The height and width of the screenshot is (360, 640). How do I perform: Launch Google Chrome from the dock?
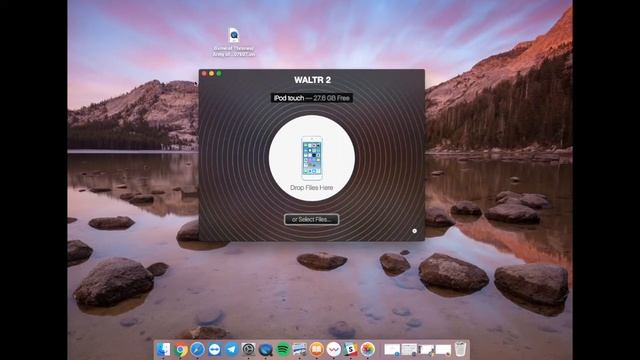pyautogui.click(x=180, y=349)
